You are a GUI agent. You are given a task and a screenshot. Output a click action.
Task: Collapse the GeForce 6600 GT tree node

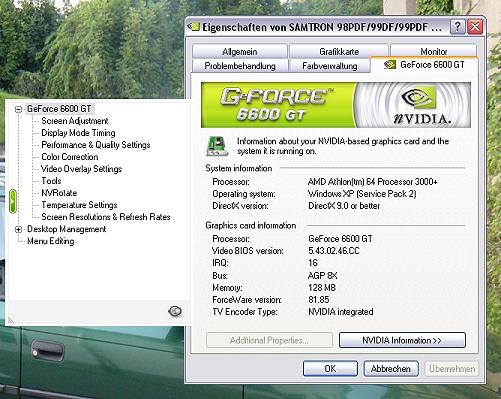19,109
